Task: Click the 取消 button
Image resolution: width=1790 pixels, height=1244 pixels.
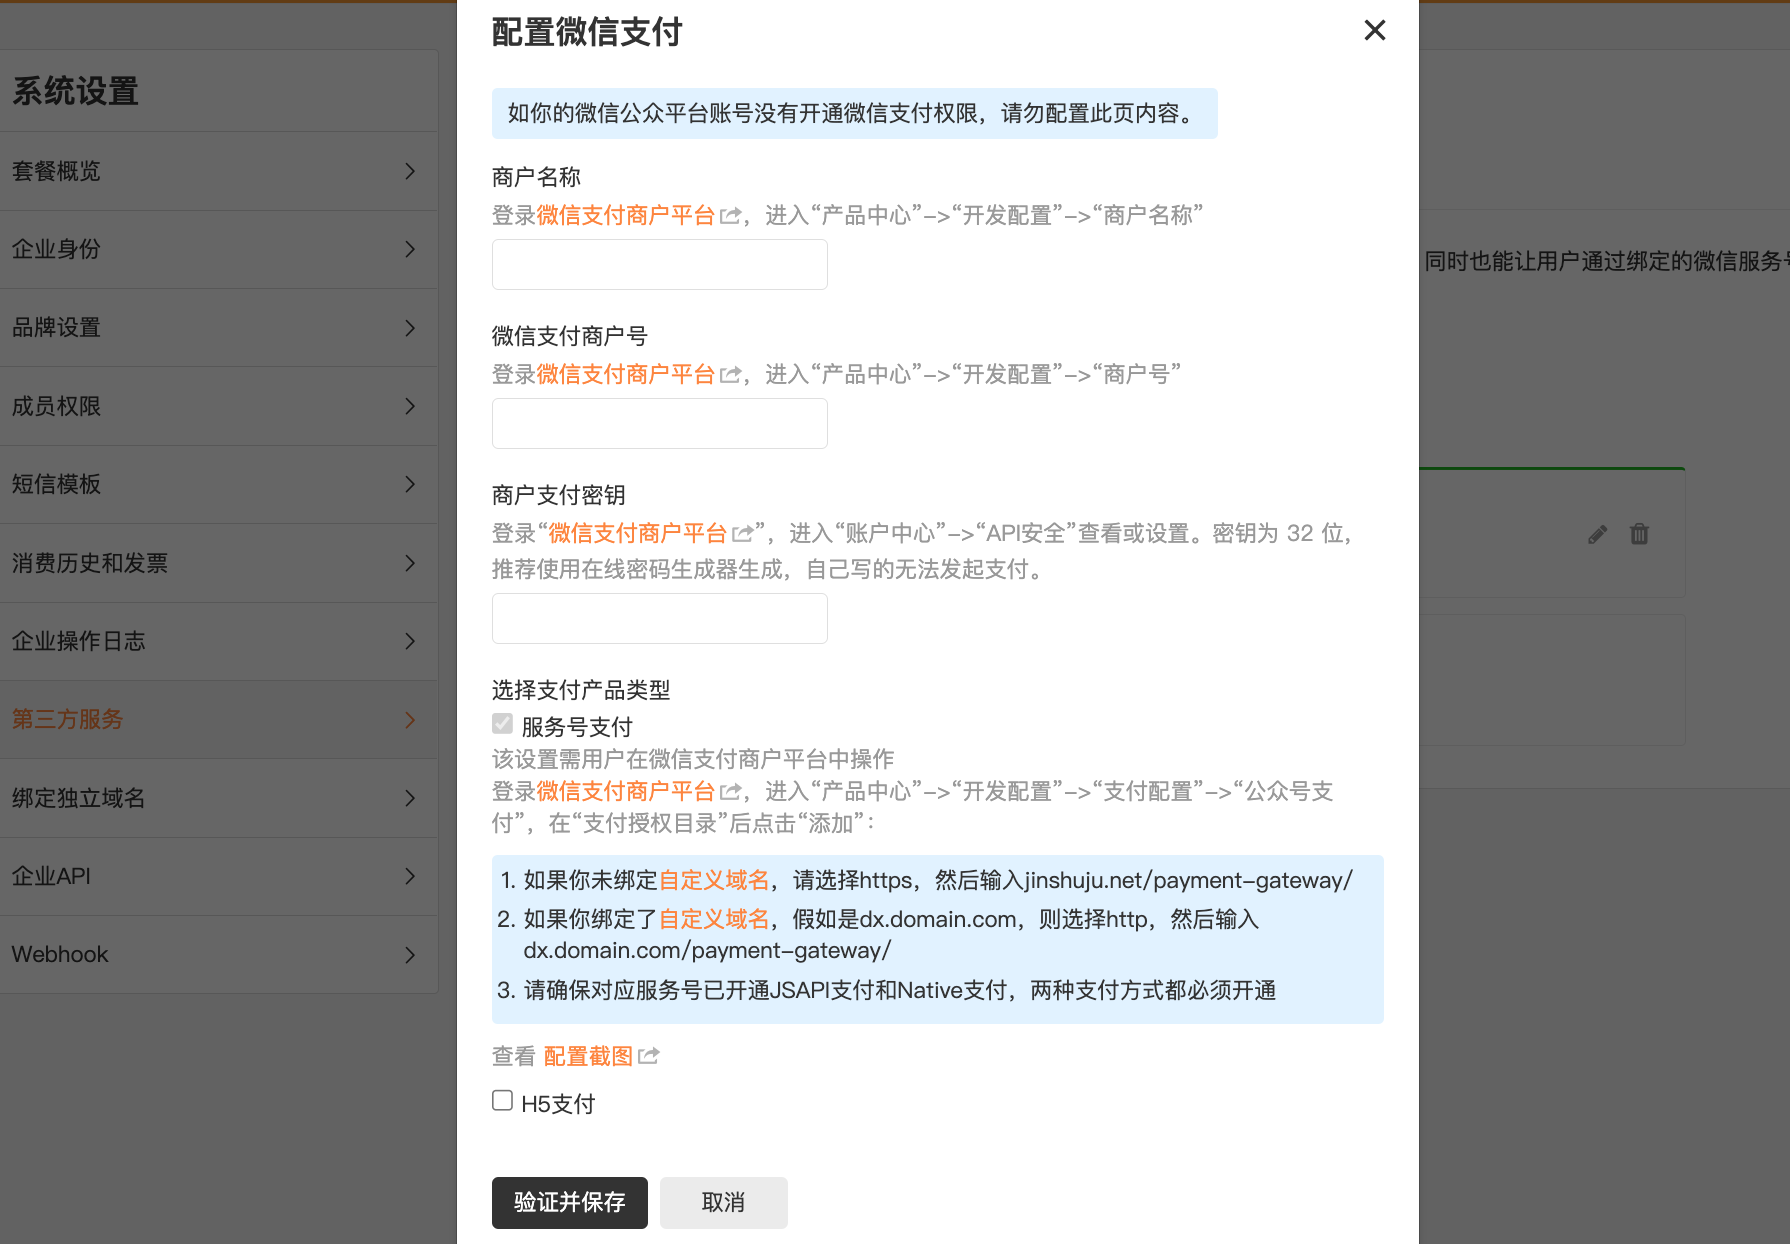Action: [724, 1203]
